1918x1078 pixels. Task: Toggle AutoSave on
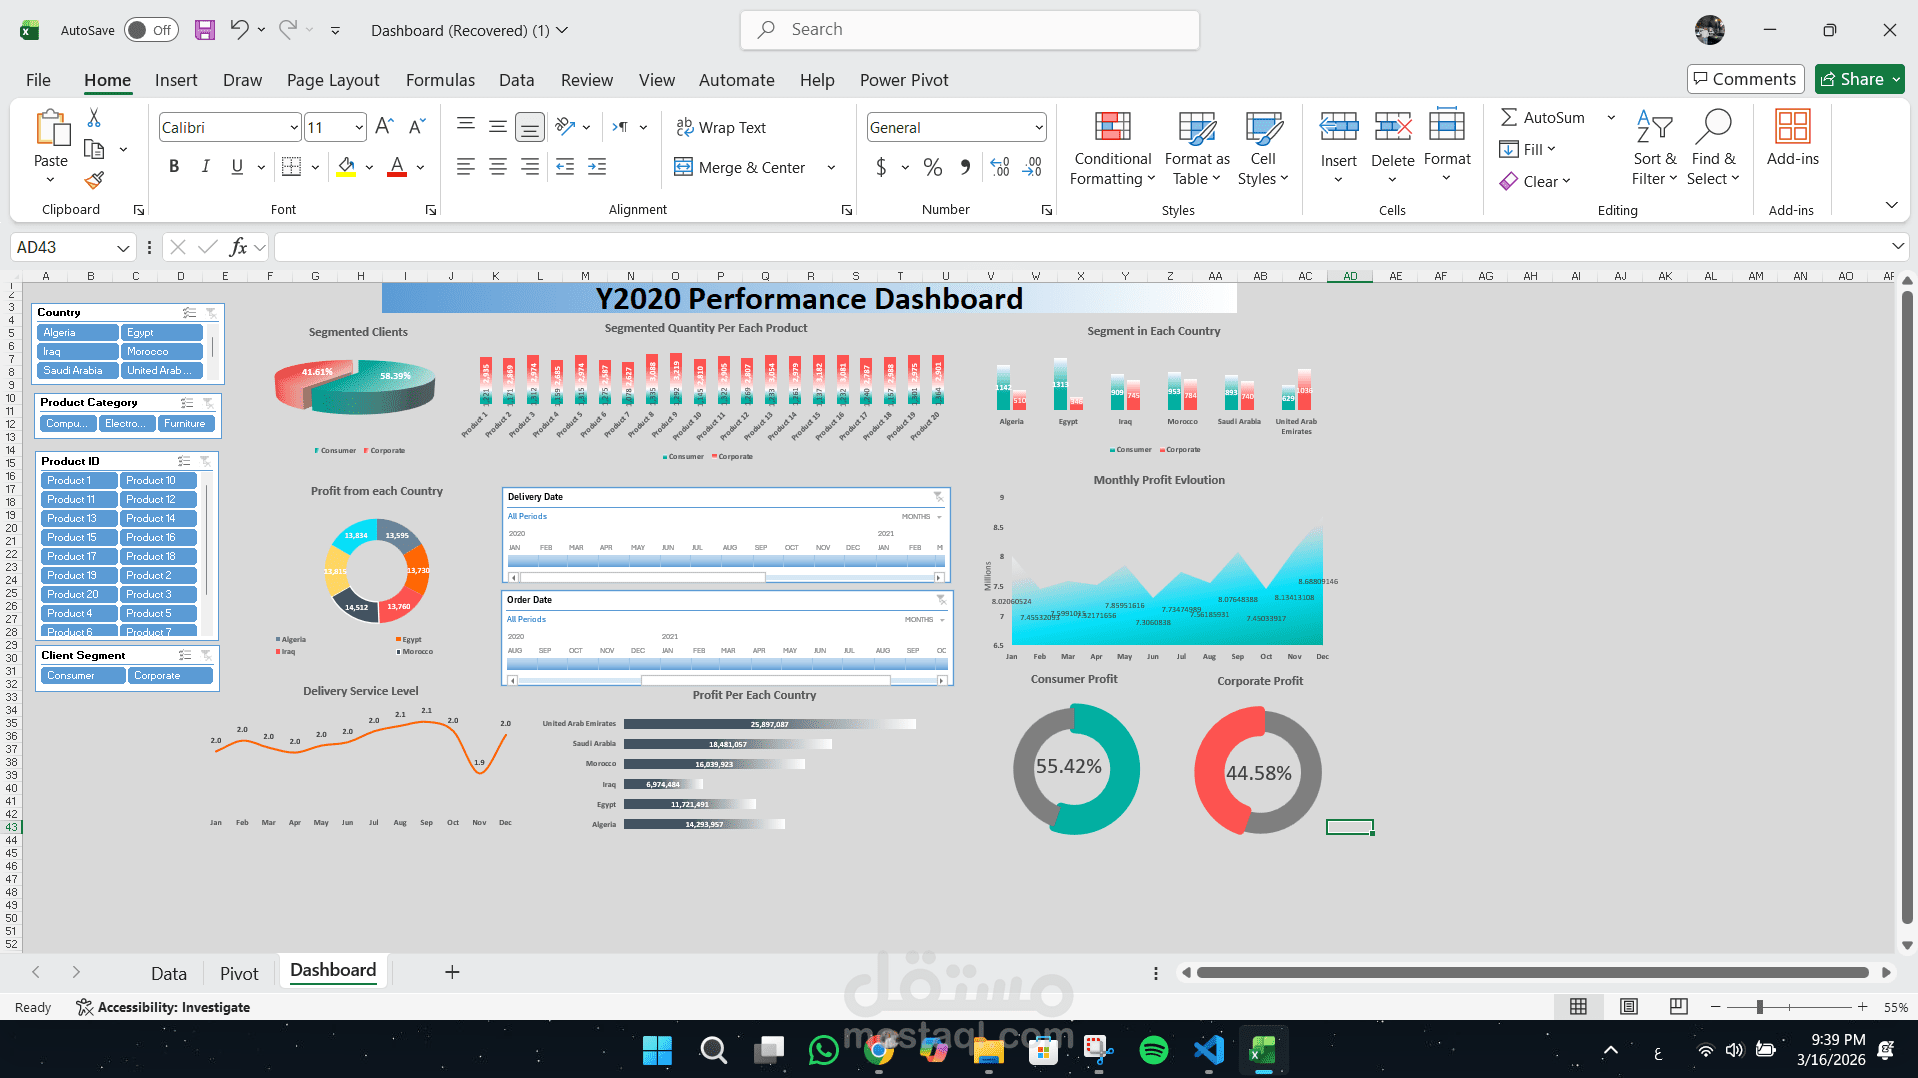150,30
